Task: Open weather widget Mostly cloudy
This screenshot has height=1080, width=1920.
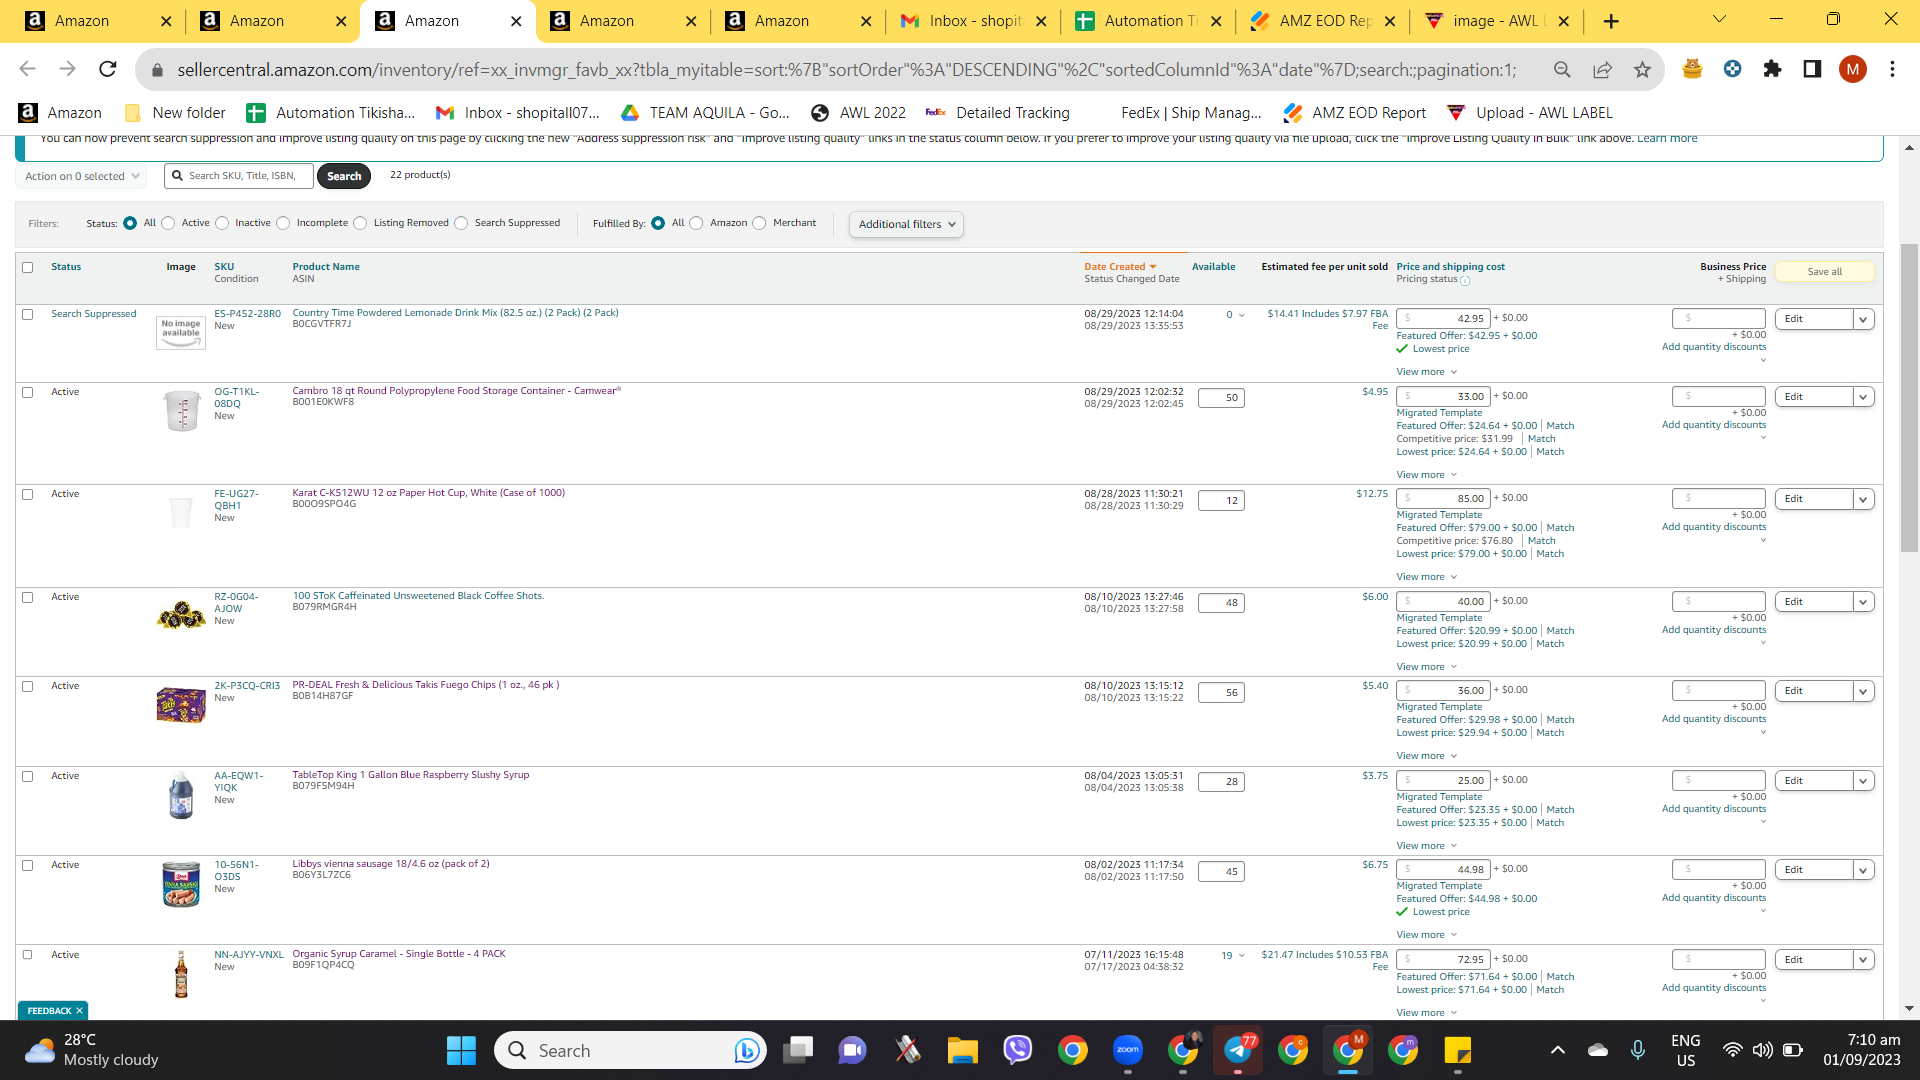Action: pyautogui.click(x=92, y=1050)
